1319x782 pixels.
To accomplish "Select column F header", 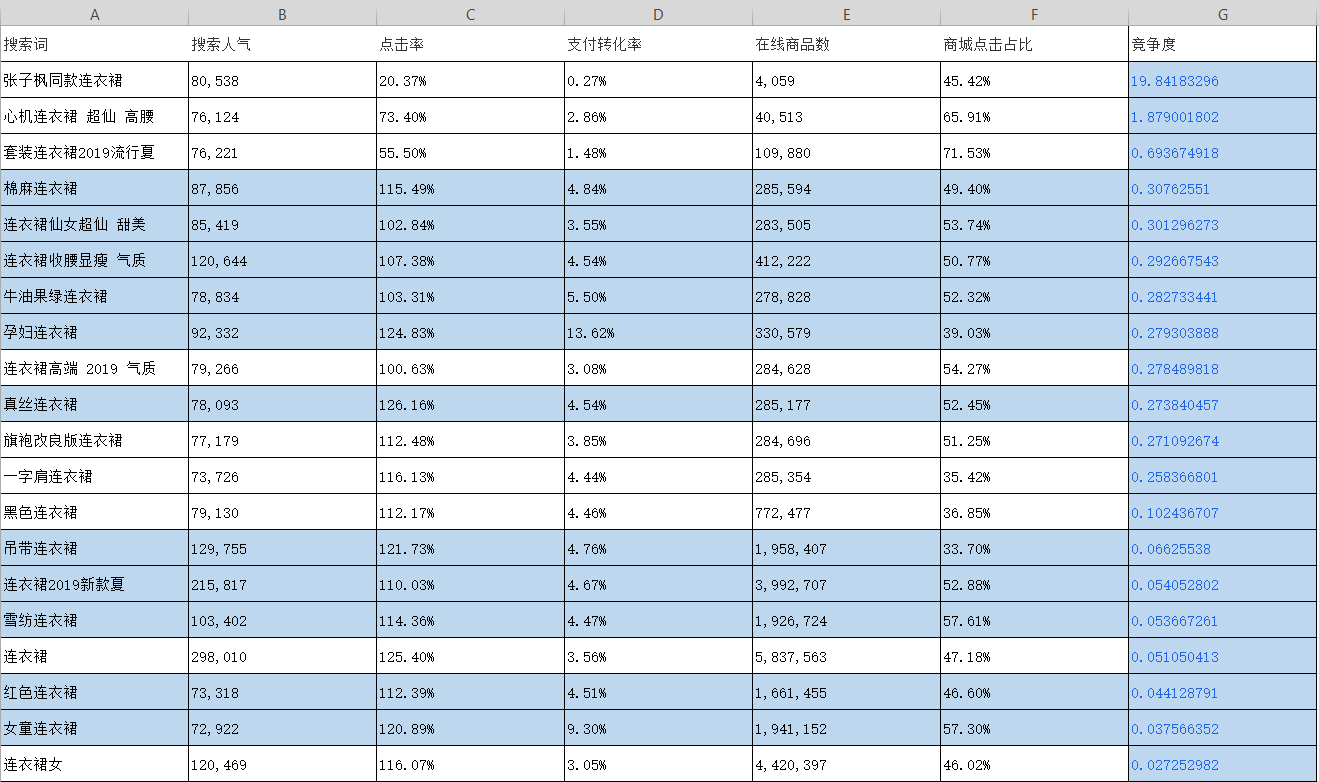I will (x=1034, y=13).
